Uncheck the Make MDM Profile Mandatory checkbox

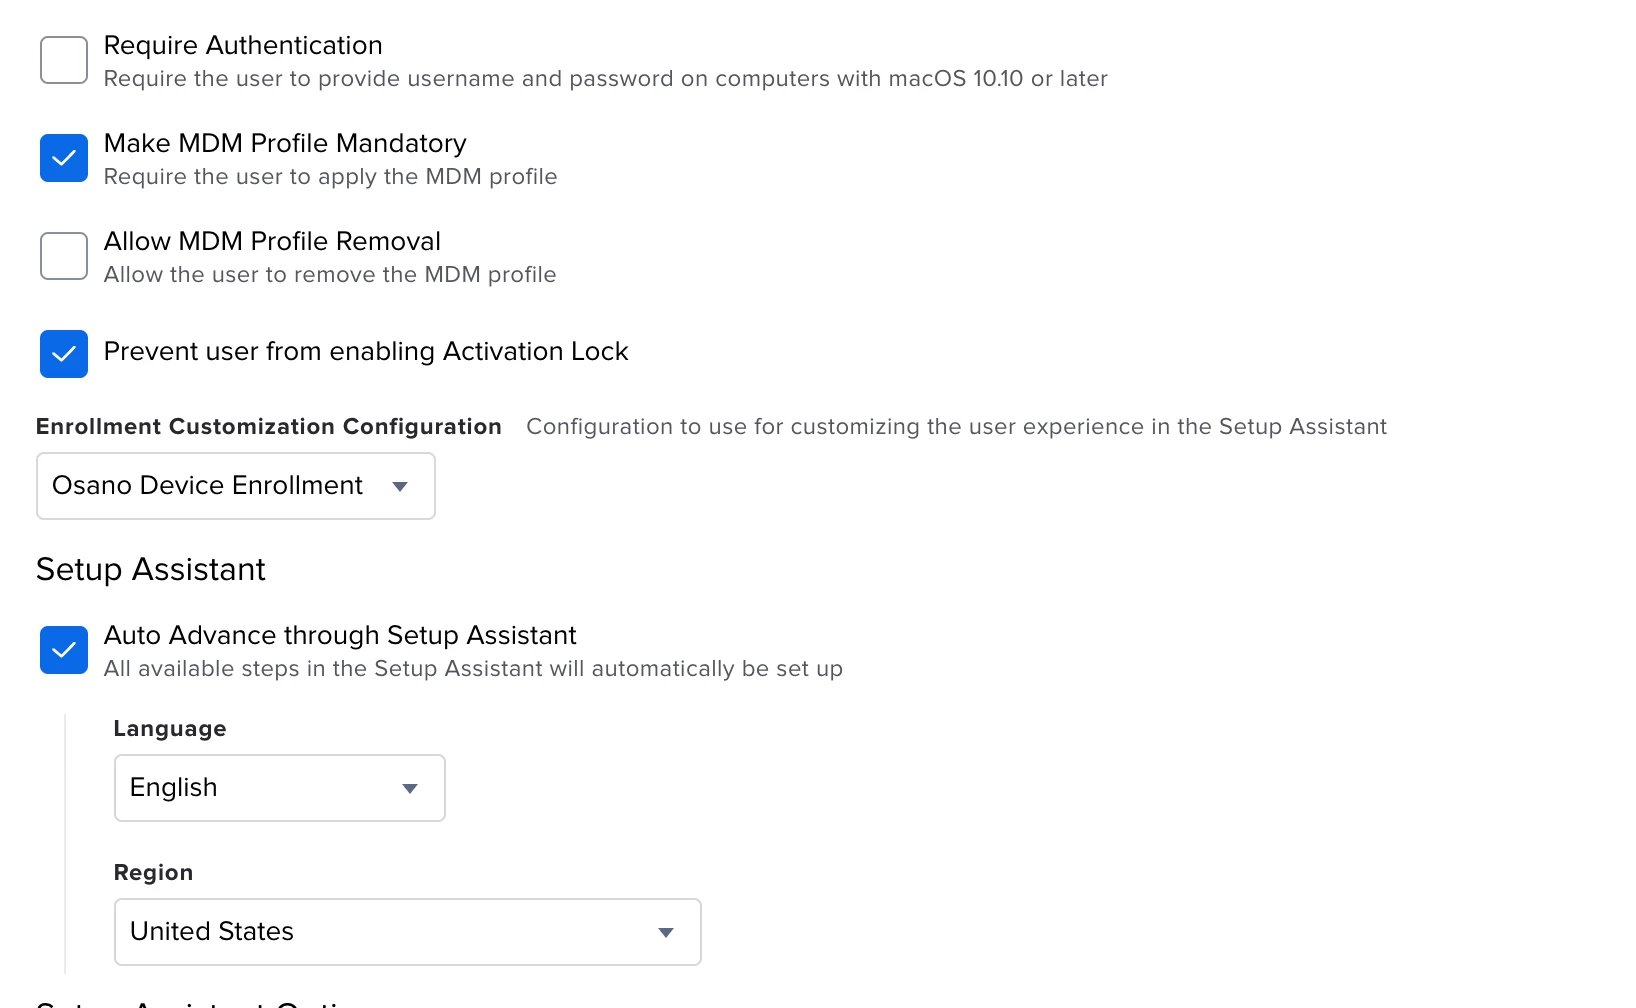point(64,158)
